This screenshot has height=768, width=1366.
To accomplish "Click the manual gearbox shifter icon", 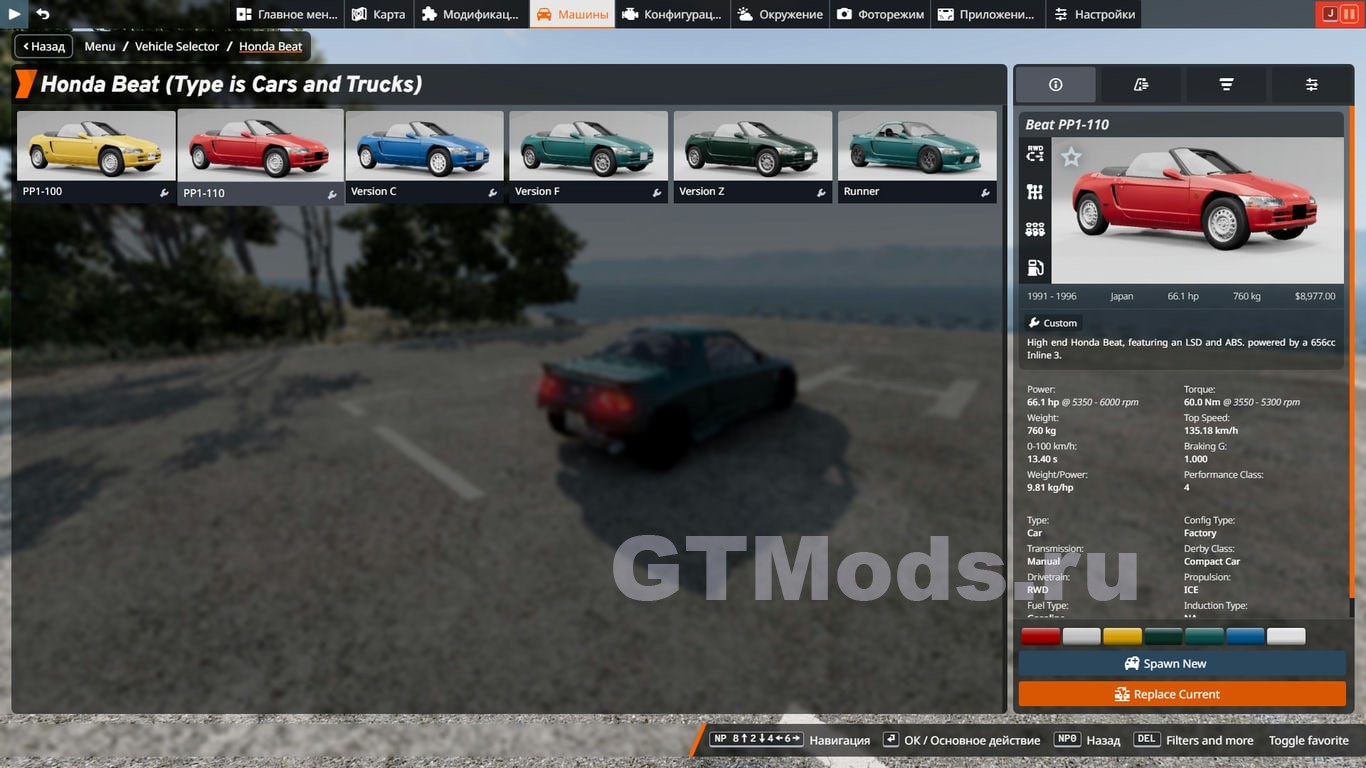I will [x=1035, y=192].
